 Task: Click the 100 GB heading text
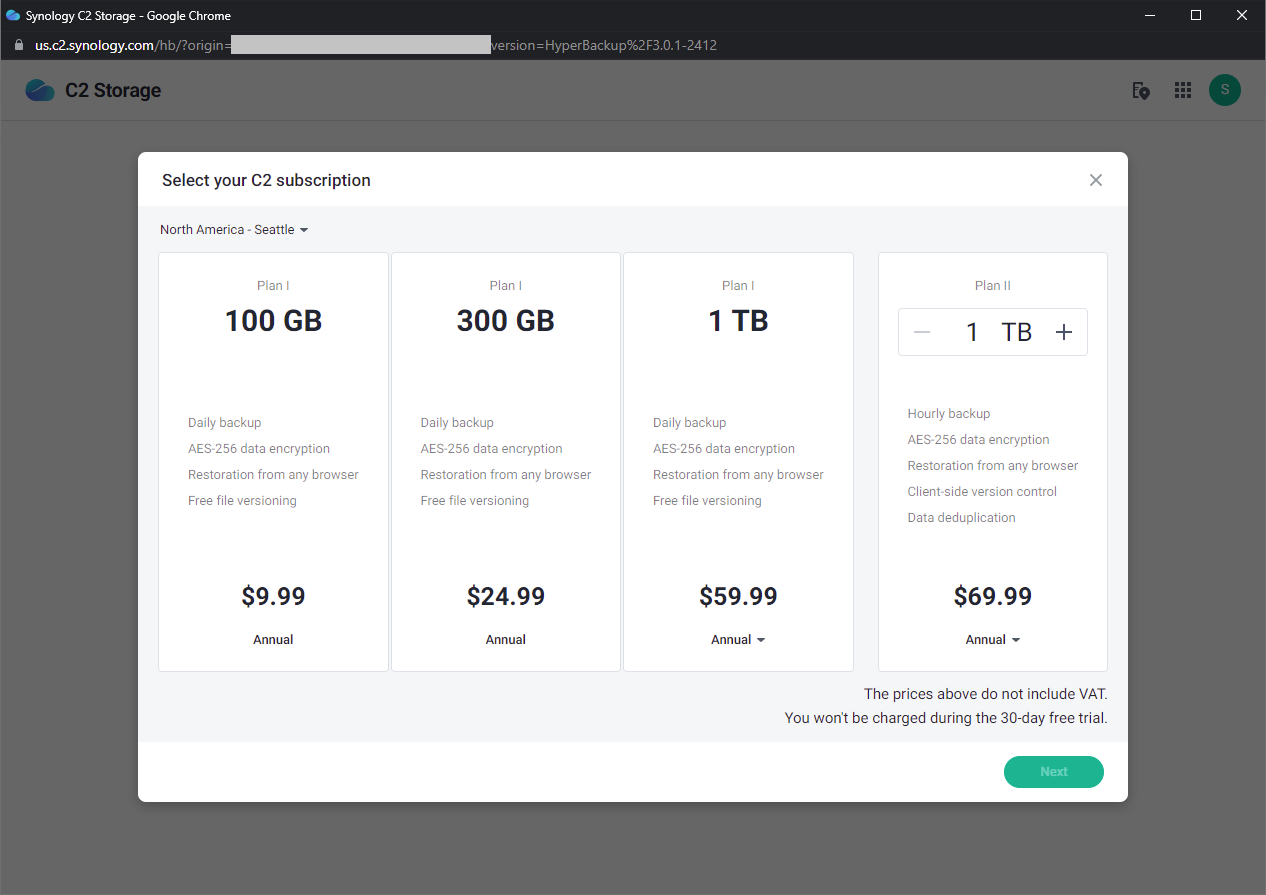click(273, 321)
